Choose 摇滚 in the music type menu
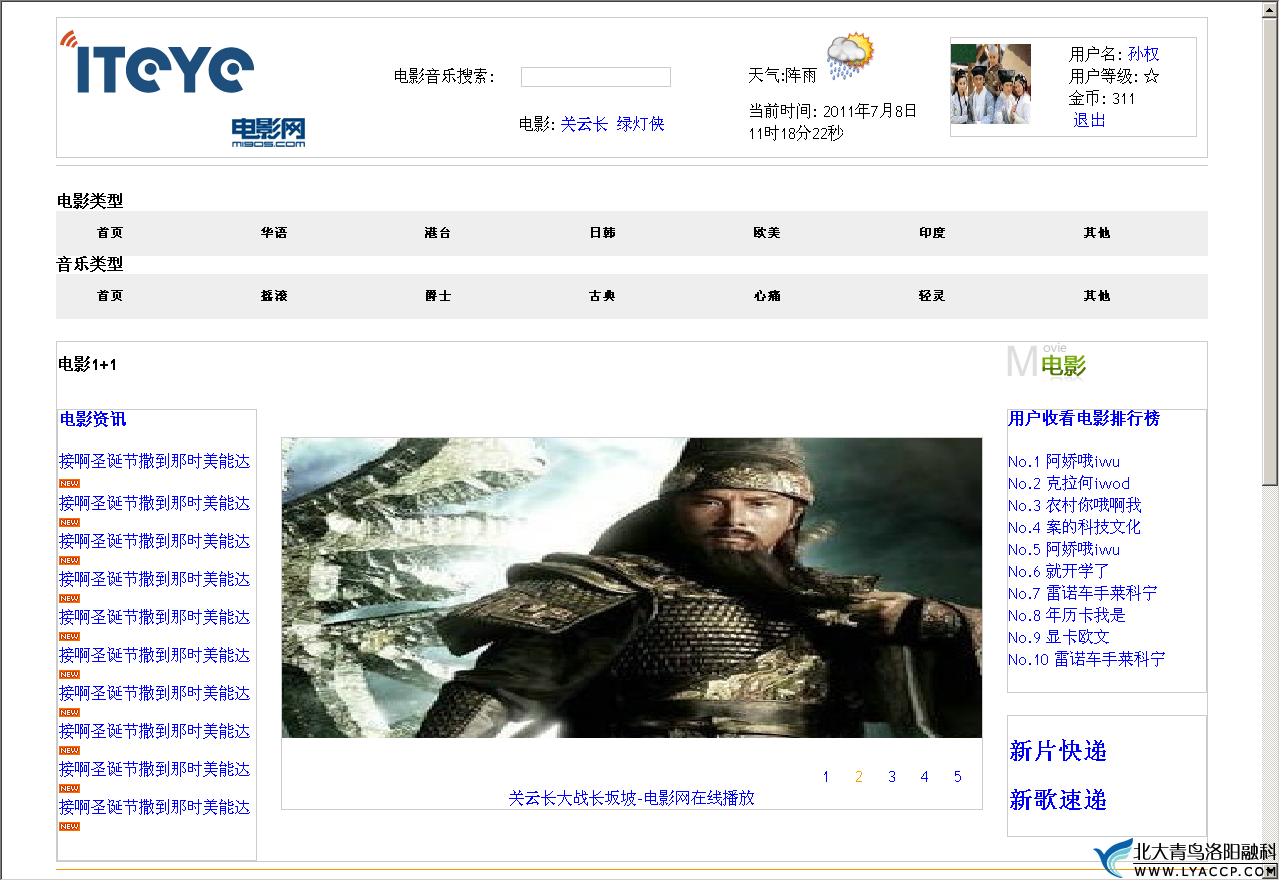Viewport: 1280px width, 881px height. 274,296
